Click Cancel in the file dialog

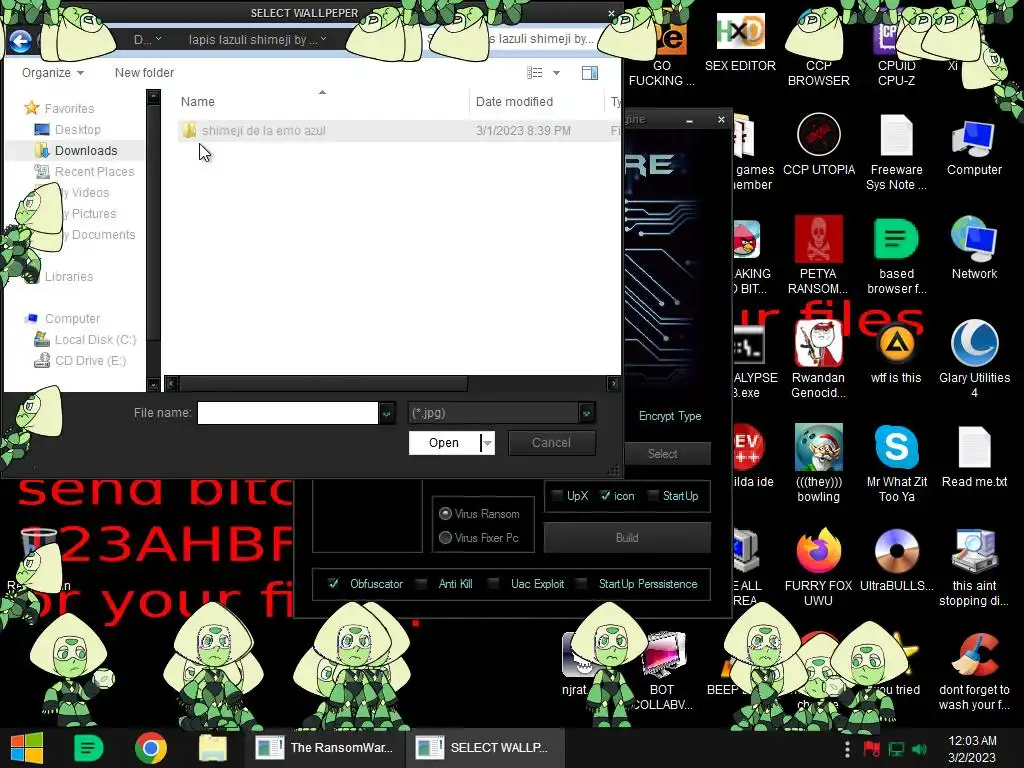pos(551,443)
